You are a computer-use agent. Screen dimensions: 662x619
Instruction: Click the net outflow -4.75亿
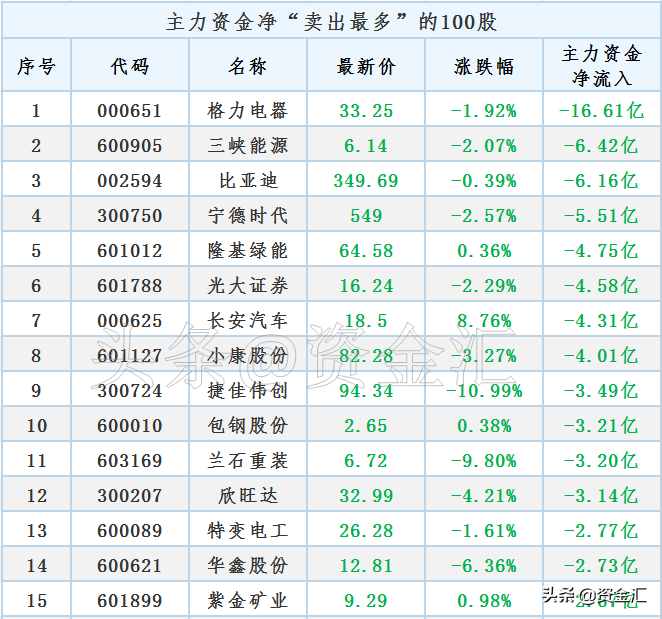tap(601, 251)
